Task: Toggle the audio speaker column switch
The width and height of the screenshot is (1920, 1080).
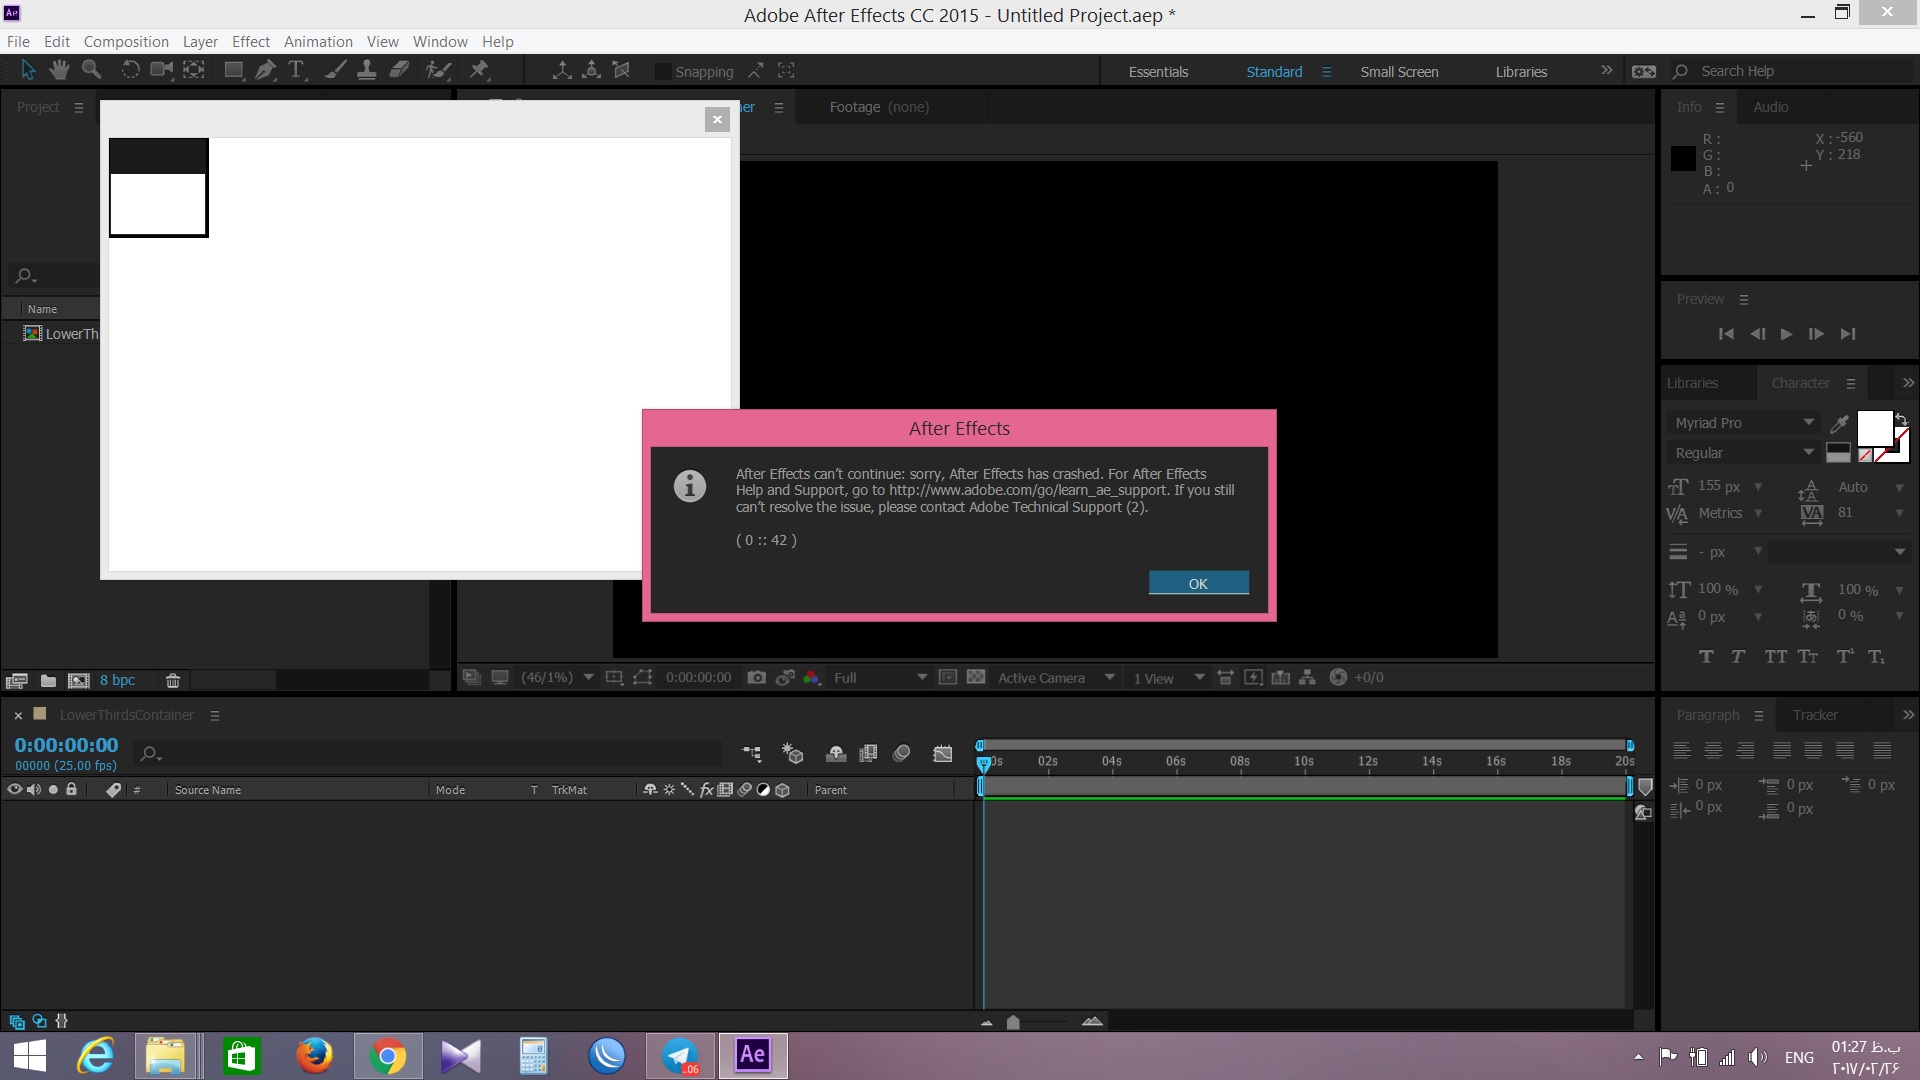Action: (34, 790)
